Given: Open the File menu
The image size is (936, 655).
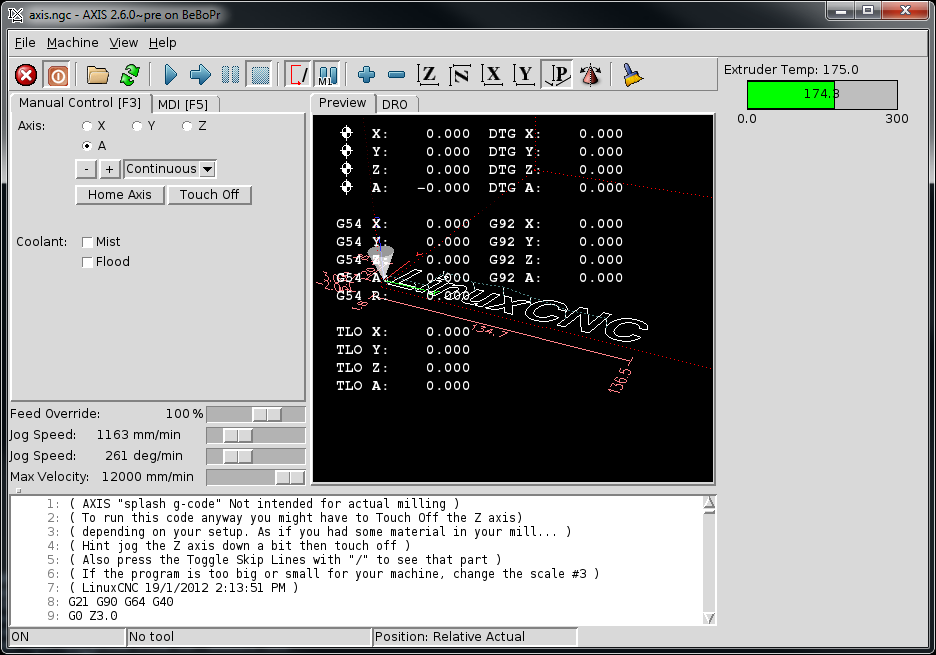Looking at the screenshot, I should point(25,43).
